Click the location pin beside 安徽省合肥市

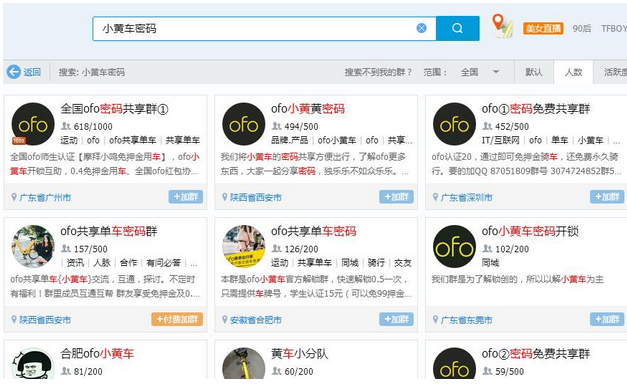pos(225,320)
